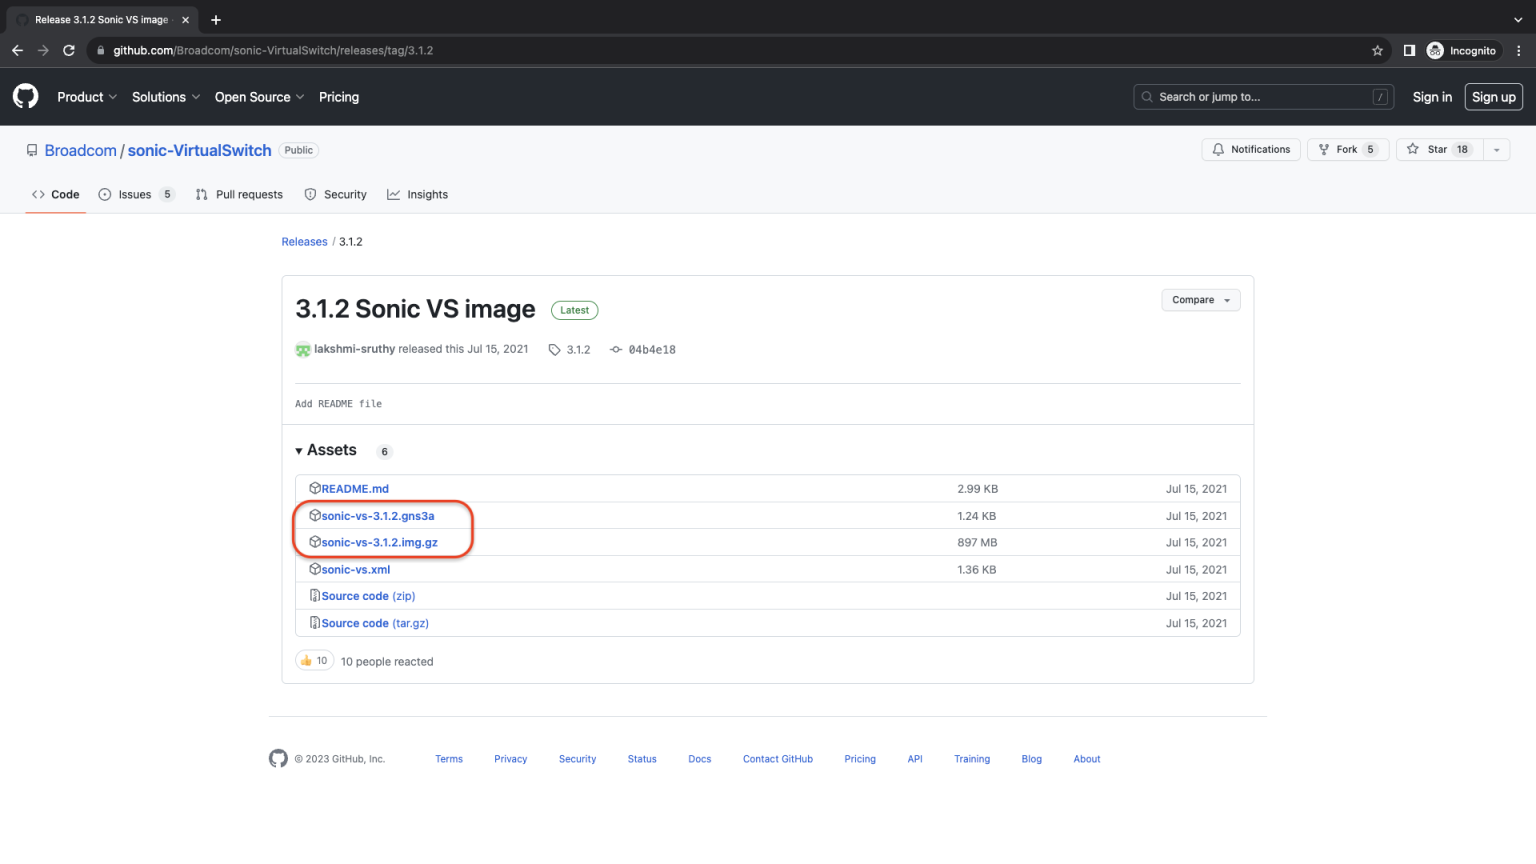Fork the repository
The width and height of the screenshot is (1536, 864).
pos(1347,150)
